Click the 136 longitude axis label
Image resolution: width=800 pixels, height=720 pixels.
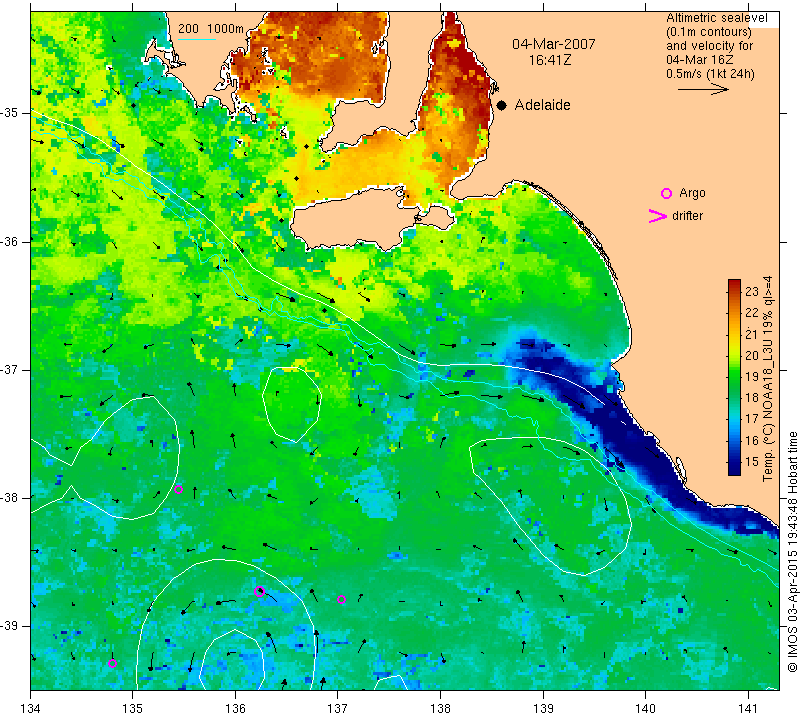[x=235, y=709]
